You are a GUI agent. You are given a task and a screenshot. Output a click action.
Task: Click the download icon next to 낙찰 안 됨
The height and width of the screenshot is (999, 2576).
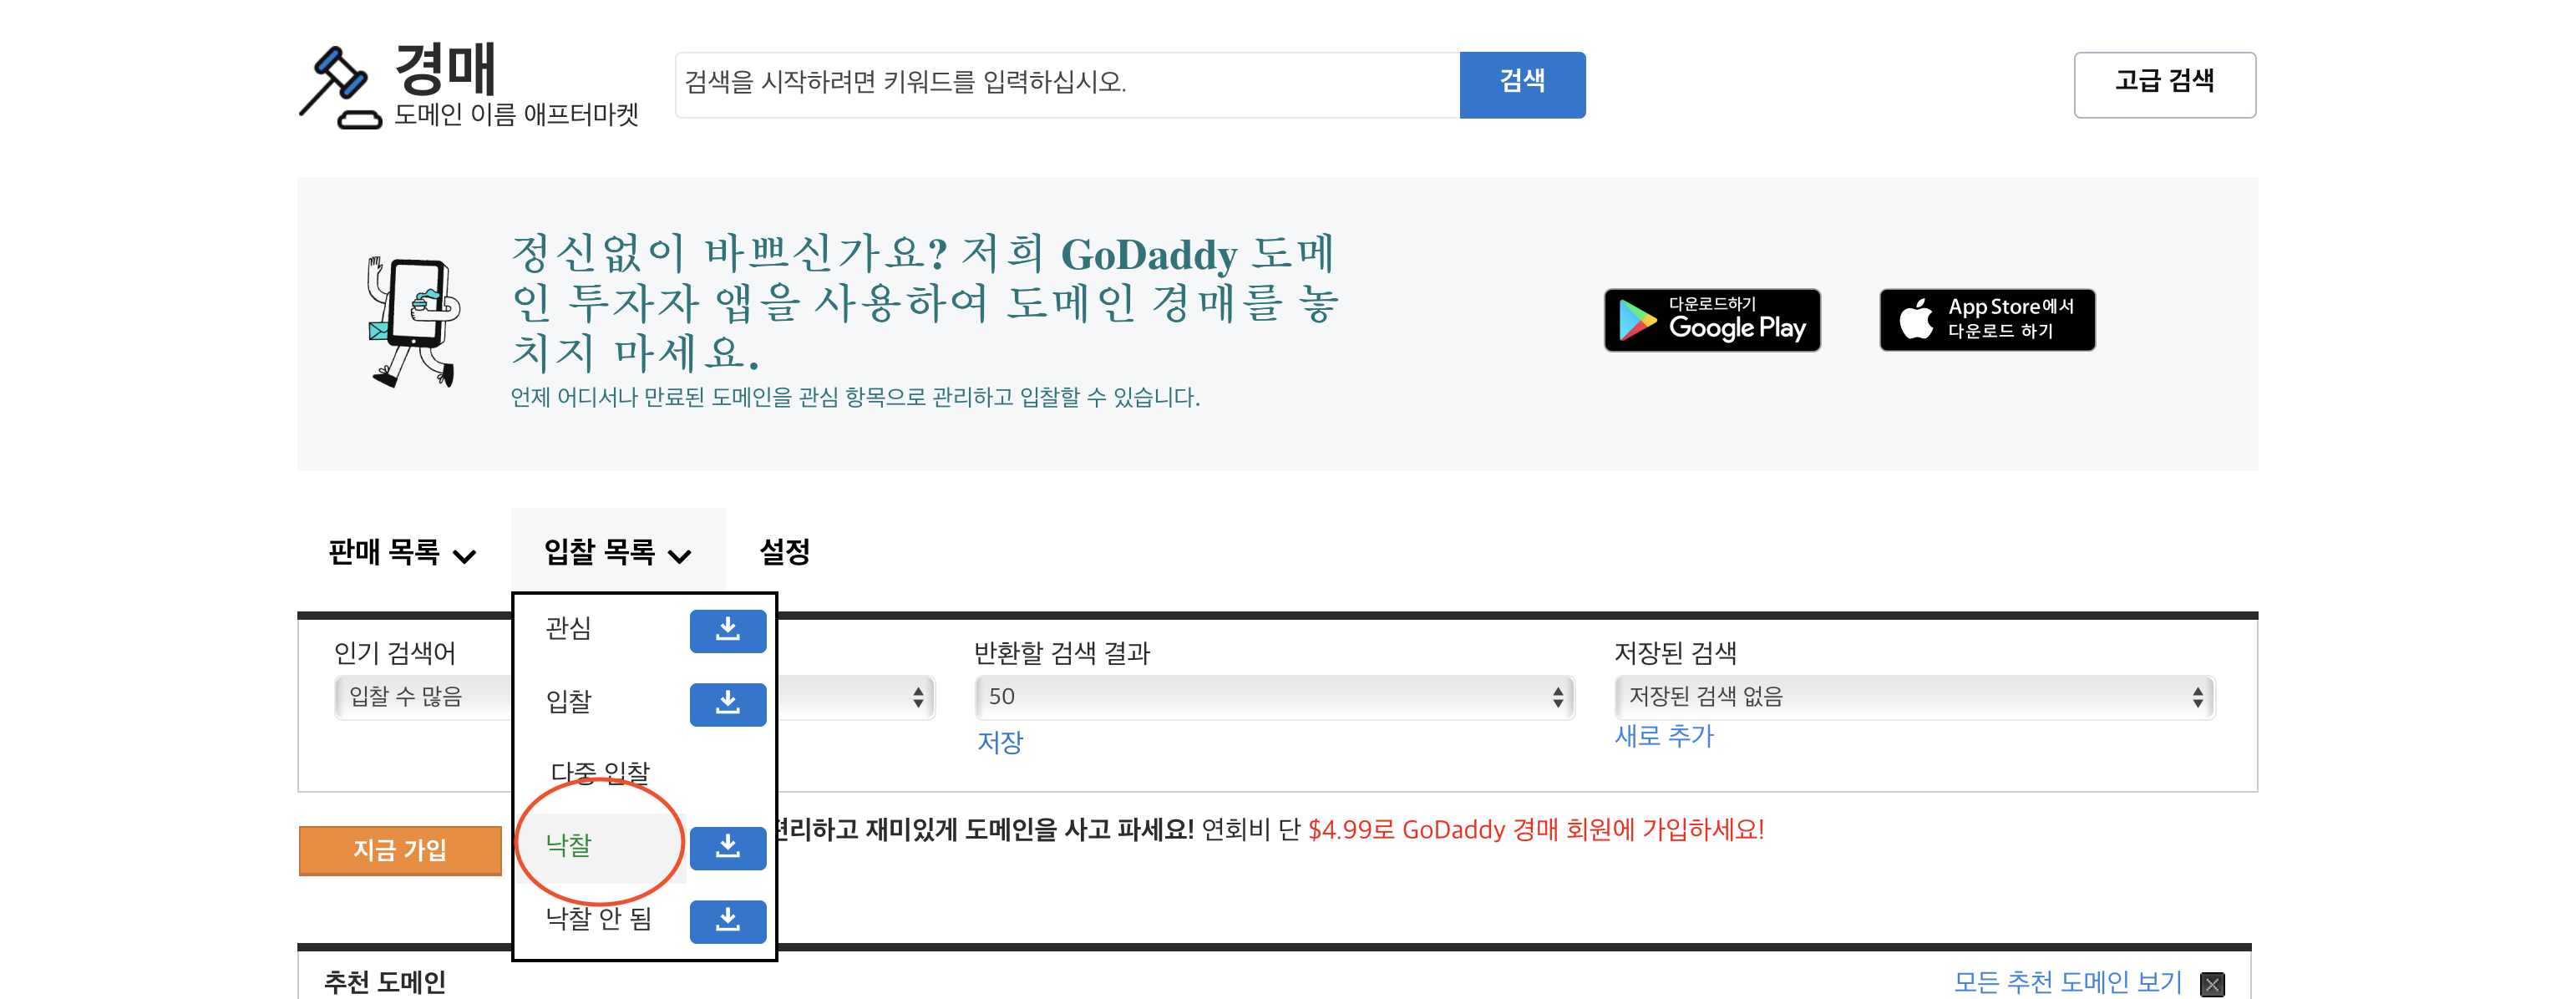(x=727, y=921)
